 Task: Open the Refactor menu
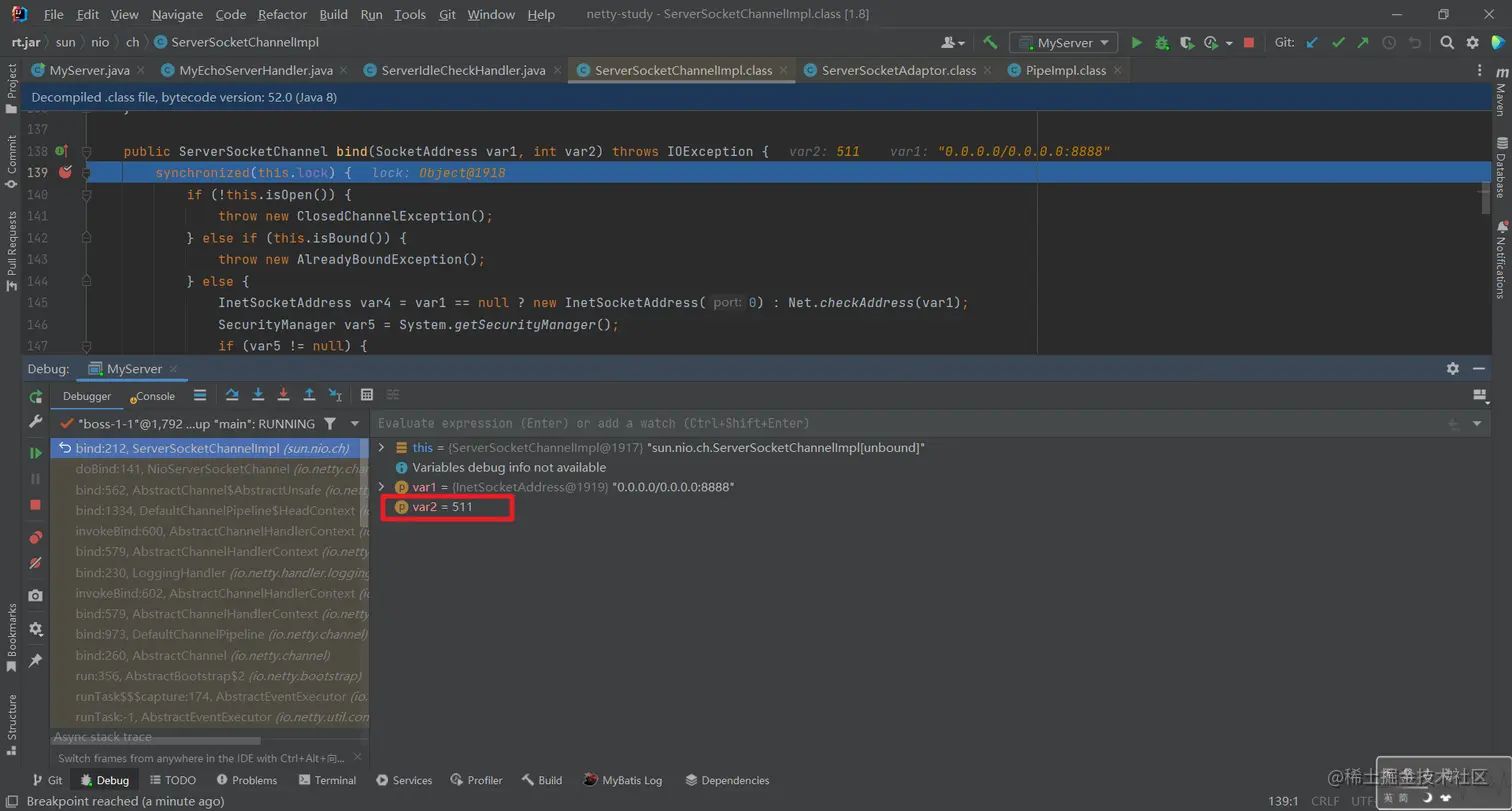[x=282, y=15]
